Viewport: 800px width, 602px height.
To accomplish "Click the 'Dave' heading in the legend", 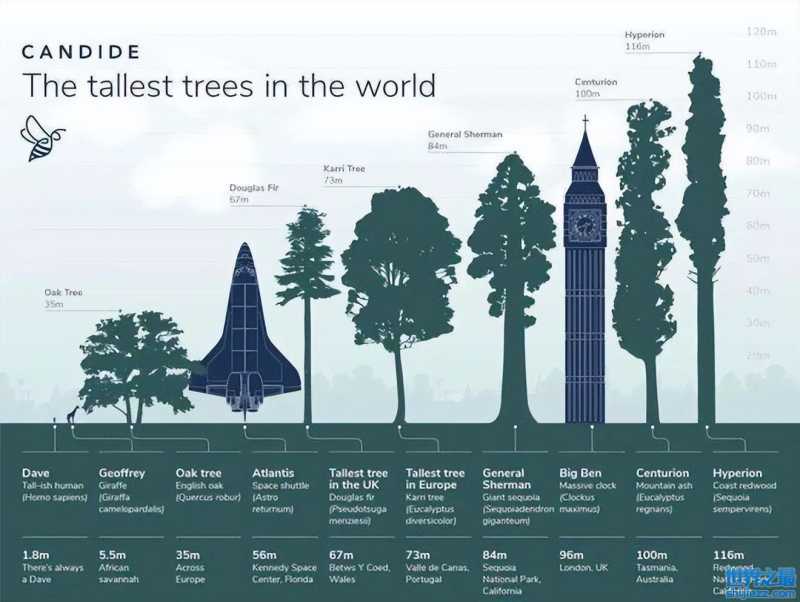I will point(36,473).
